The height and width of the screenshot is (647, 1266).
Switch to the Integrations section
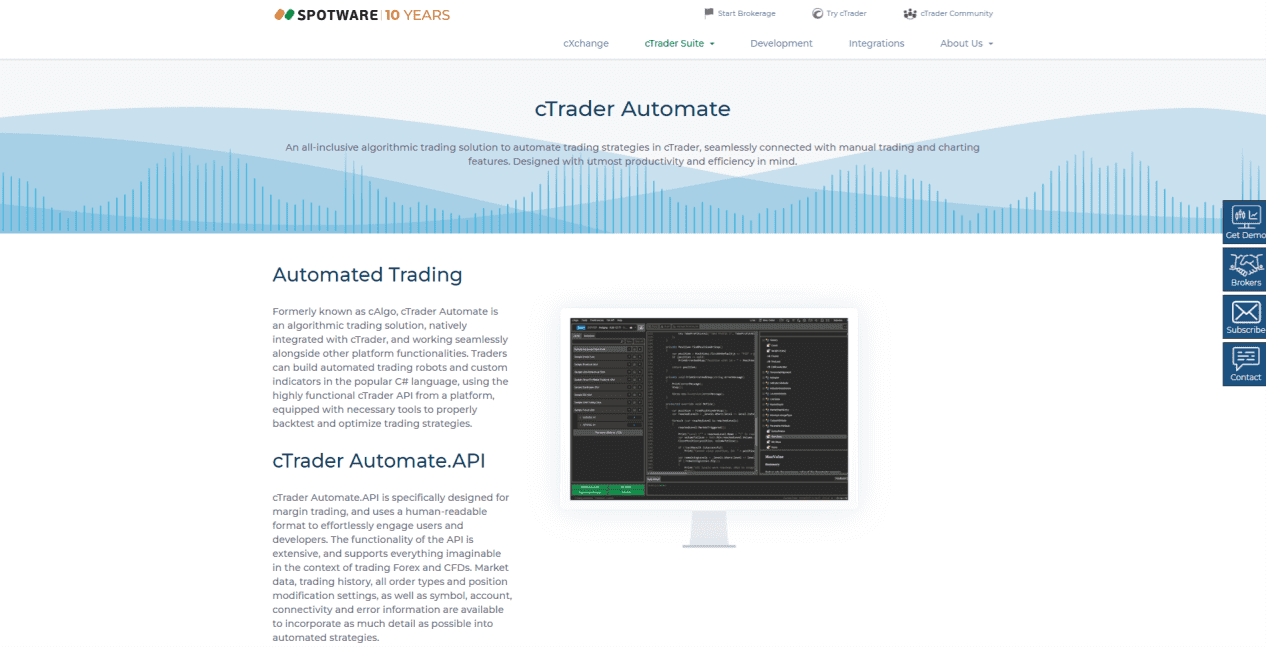pos(876,43)
